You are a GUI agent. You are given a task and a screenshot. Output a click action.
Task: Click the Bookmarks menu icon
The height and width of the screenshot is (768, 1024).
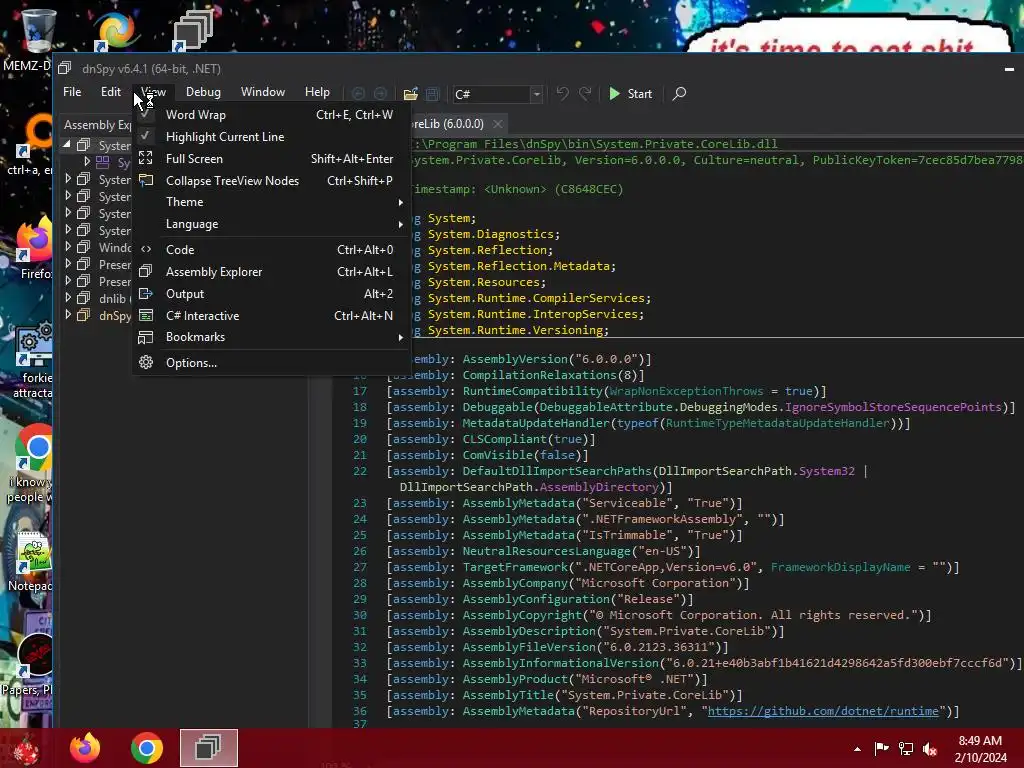(x=146, y=337)
